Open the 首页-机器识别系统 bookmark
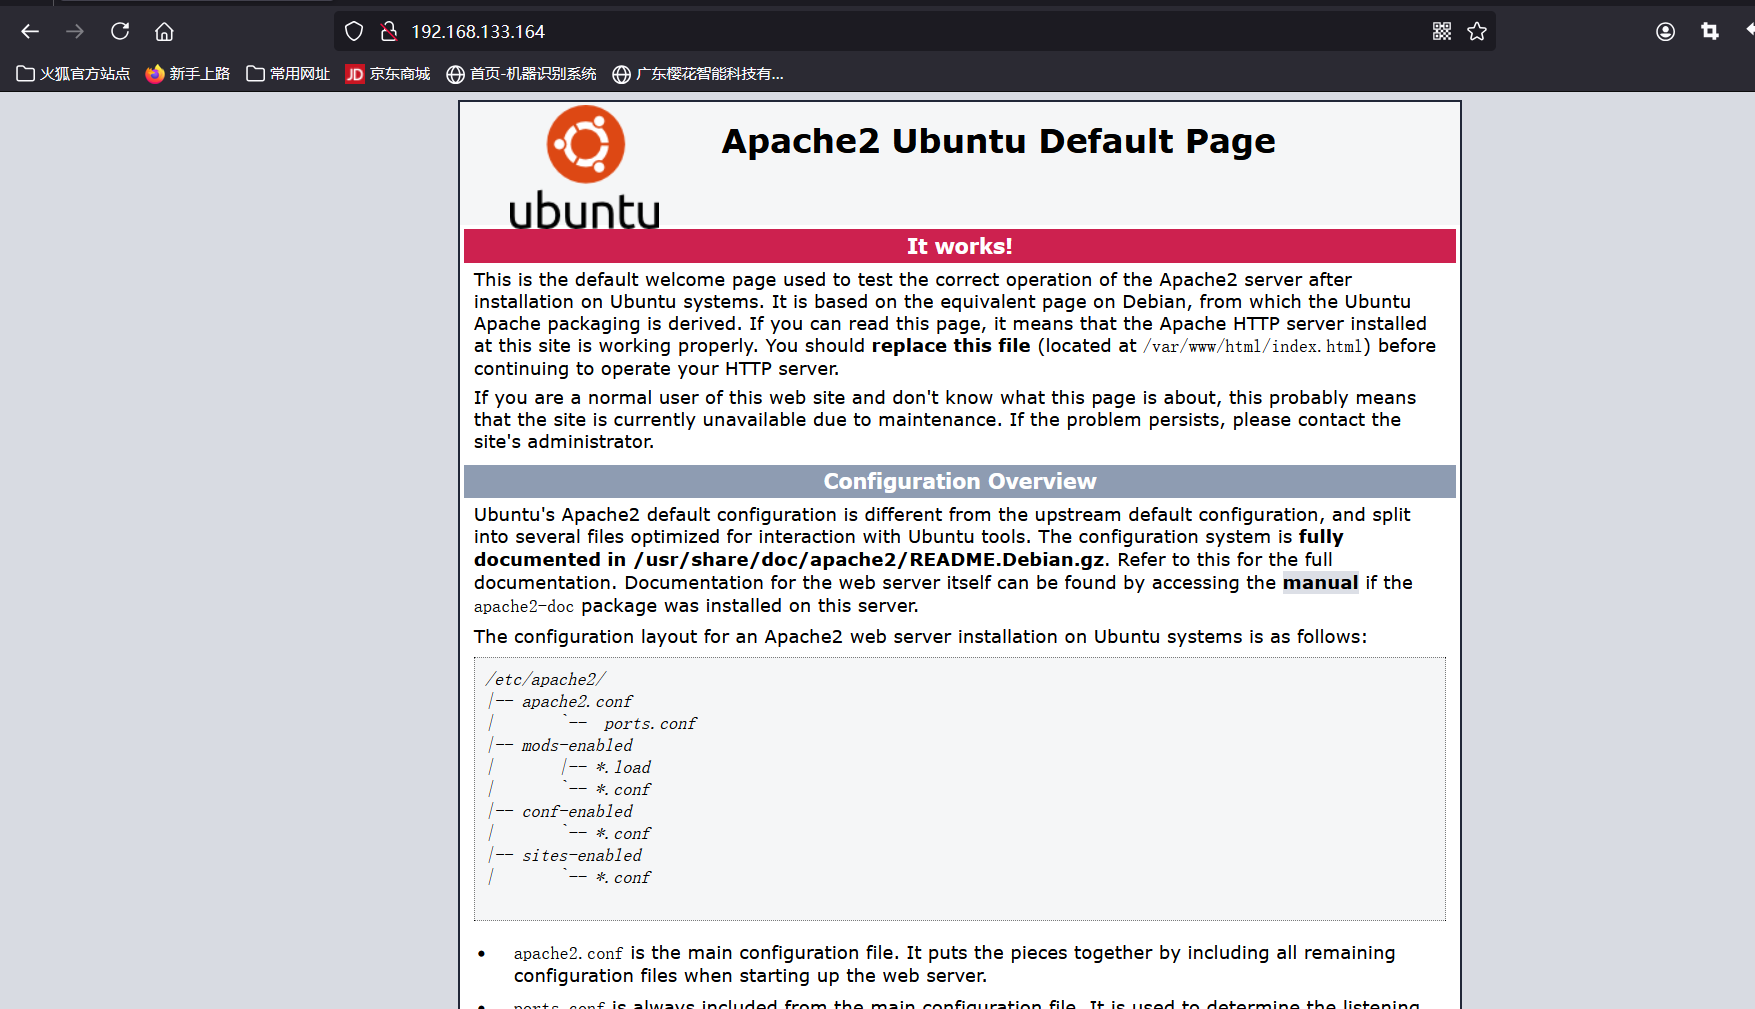 (x=521, y=74)
